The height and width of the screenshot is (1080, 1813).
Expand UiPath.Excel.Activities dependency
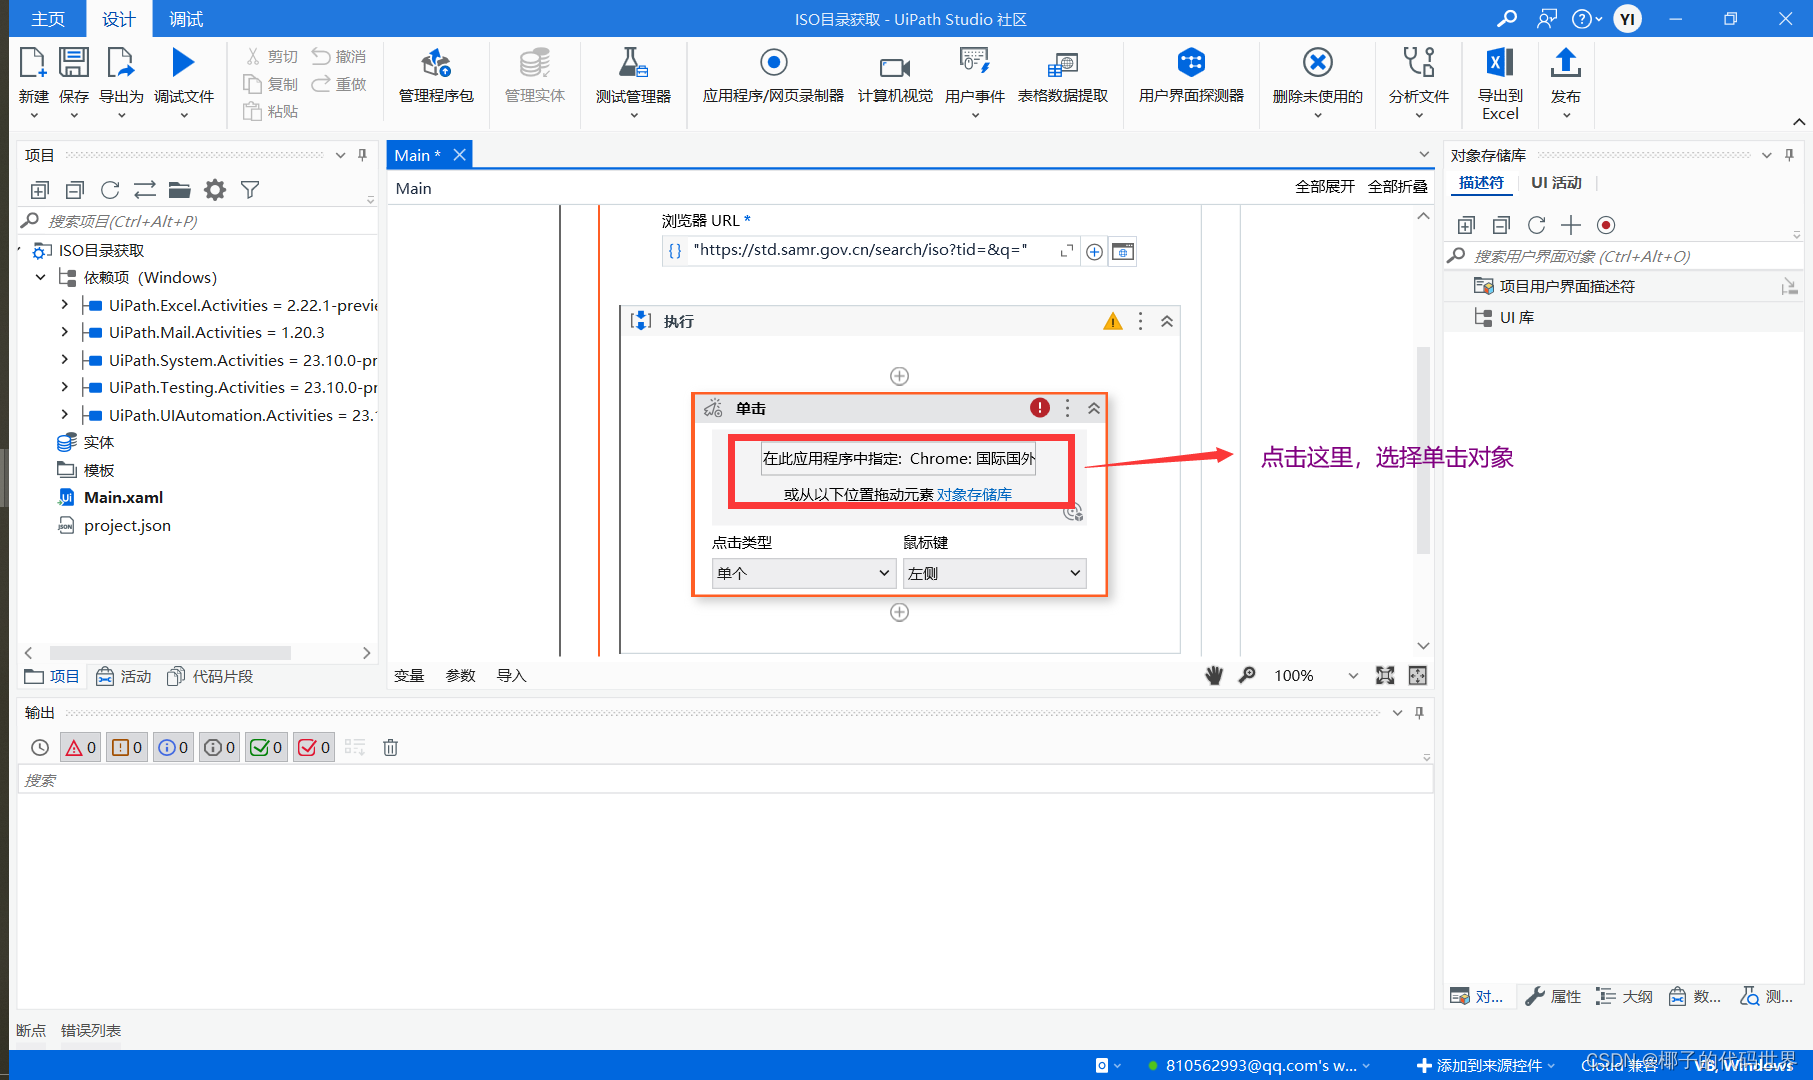(x=65, y=305)
